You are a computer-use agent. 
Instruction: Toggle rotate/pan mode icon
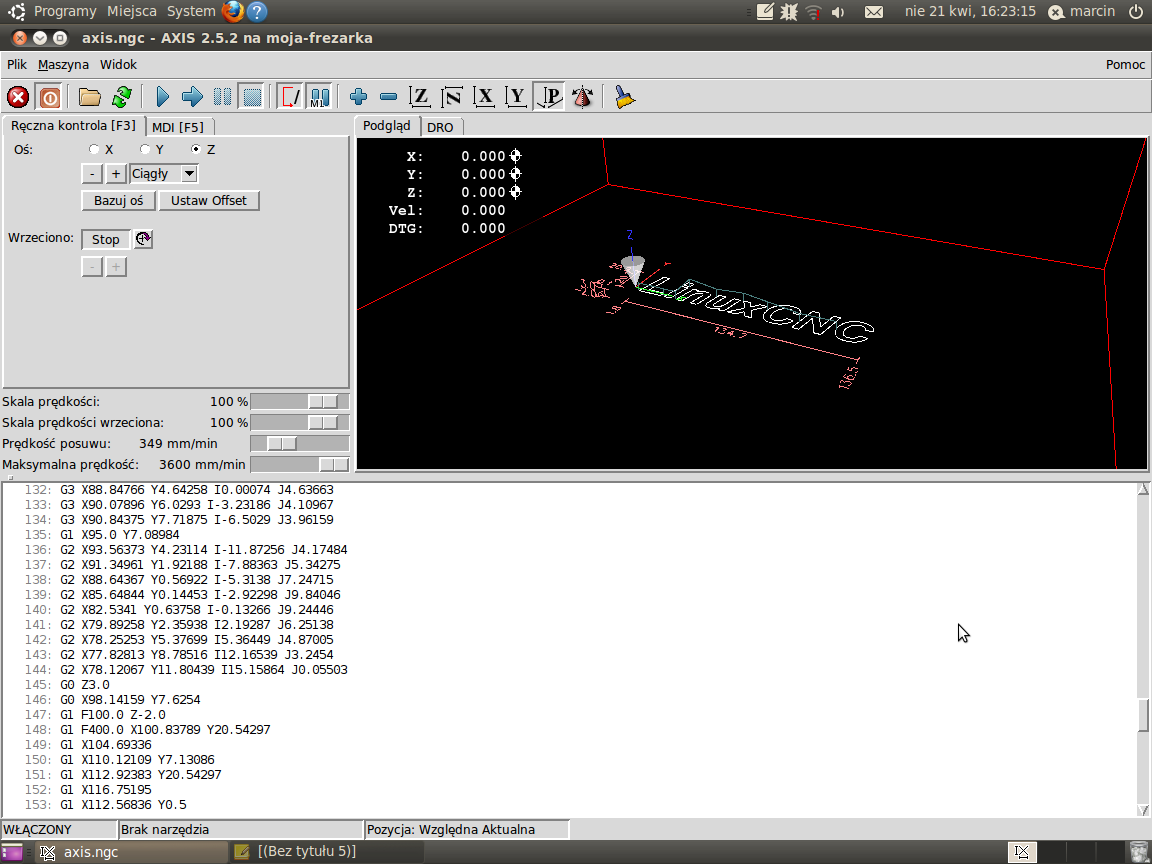click(583, 97)
